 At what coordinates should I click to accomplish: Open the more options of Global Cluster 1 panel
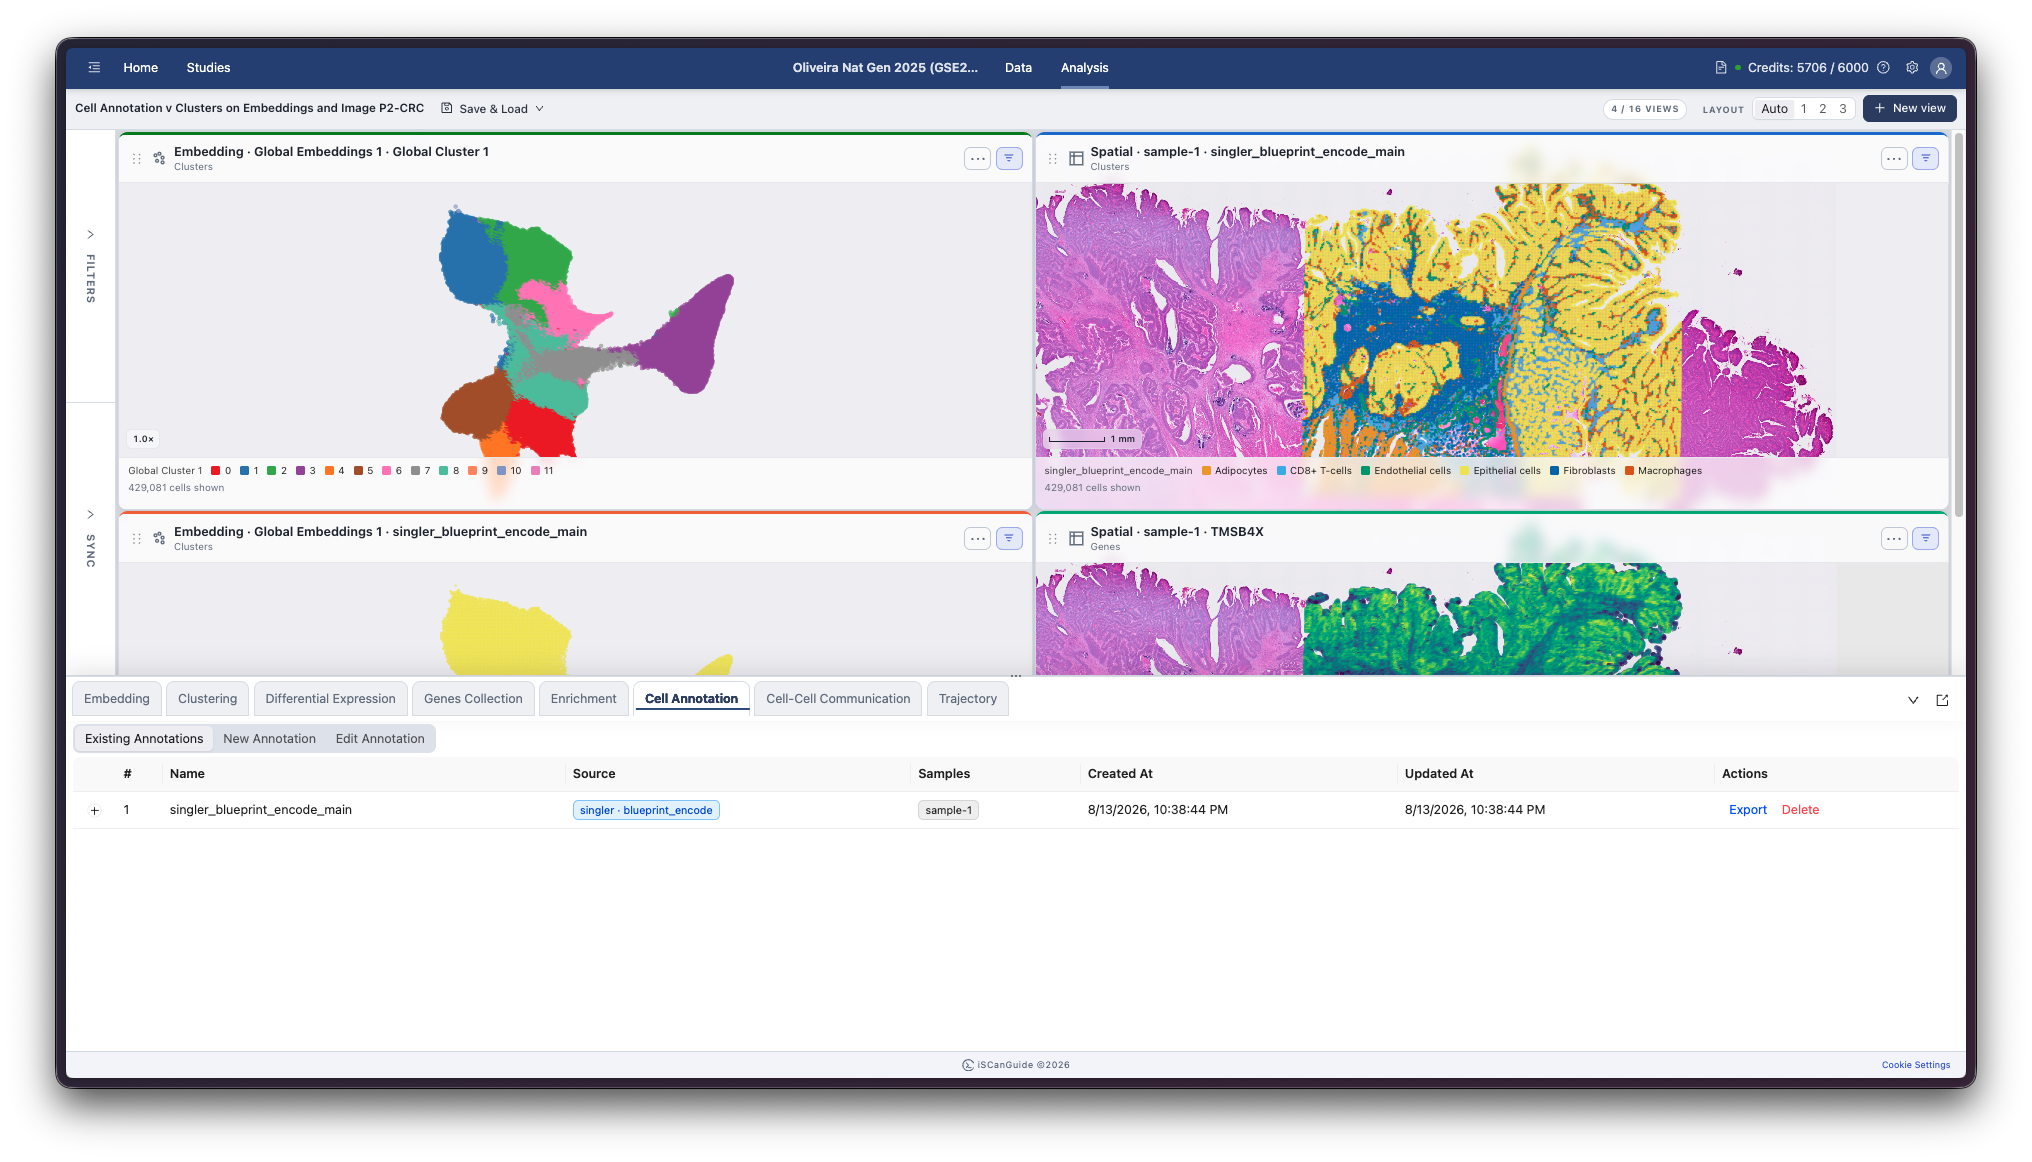coord(977,158)
